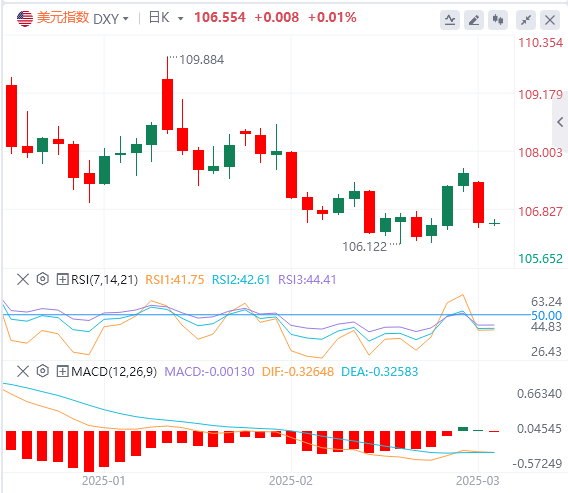The height and width of the screenshot is (493, 568).
Task: Open the candlestick chart style icon
Action: pyautogui.click(x=498, y=20)
